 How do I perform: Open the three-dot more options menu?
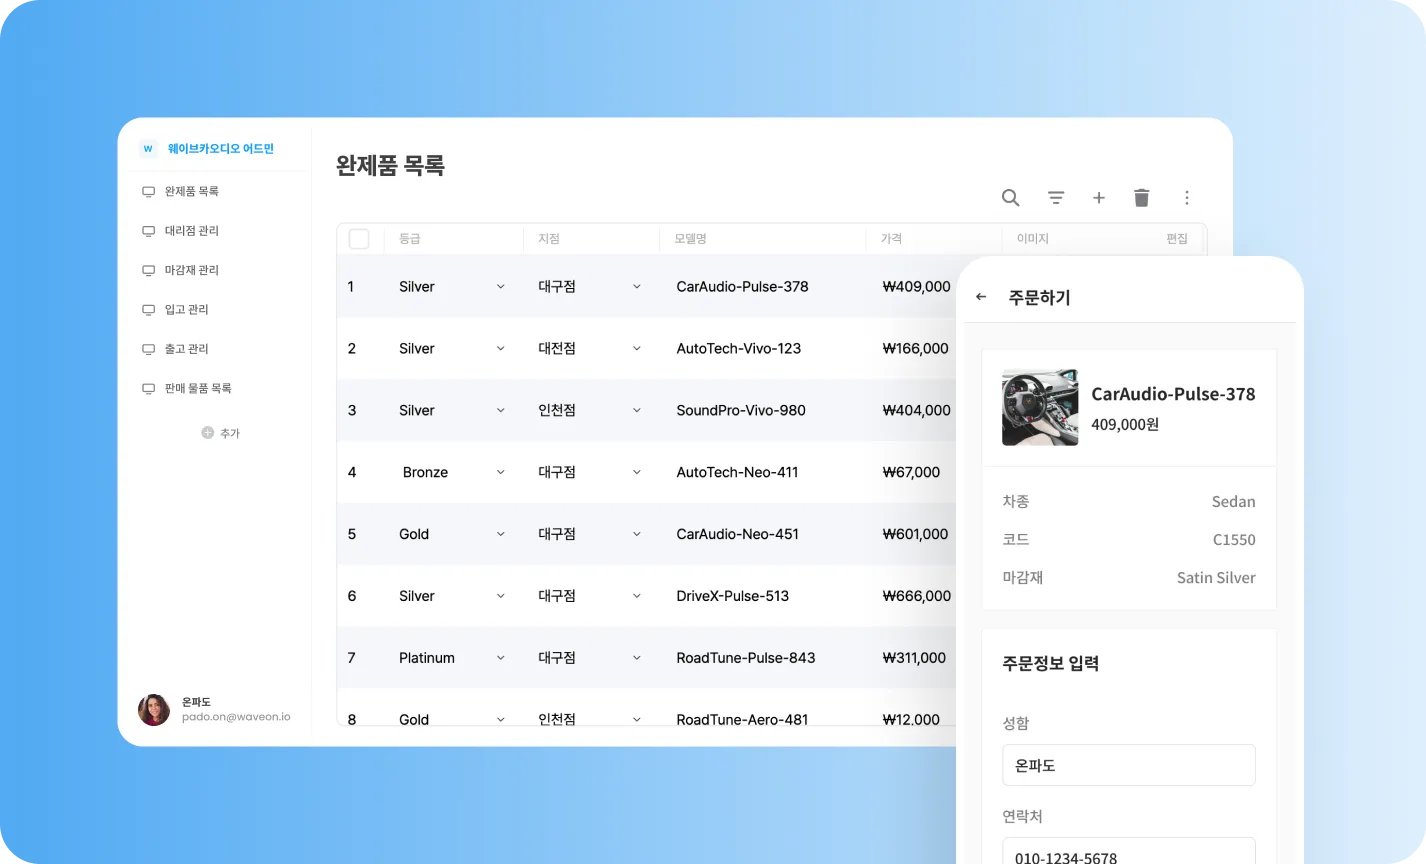[1187, 198]
